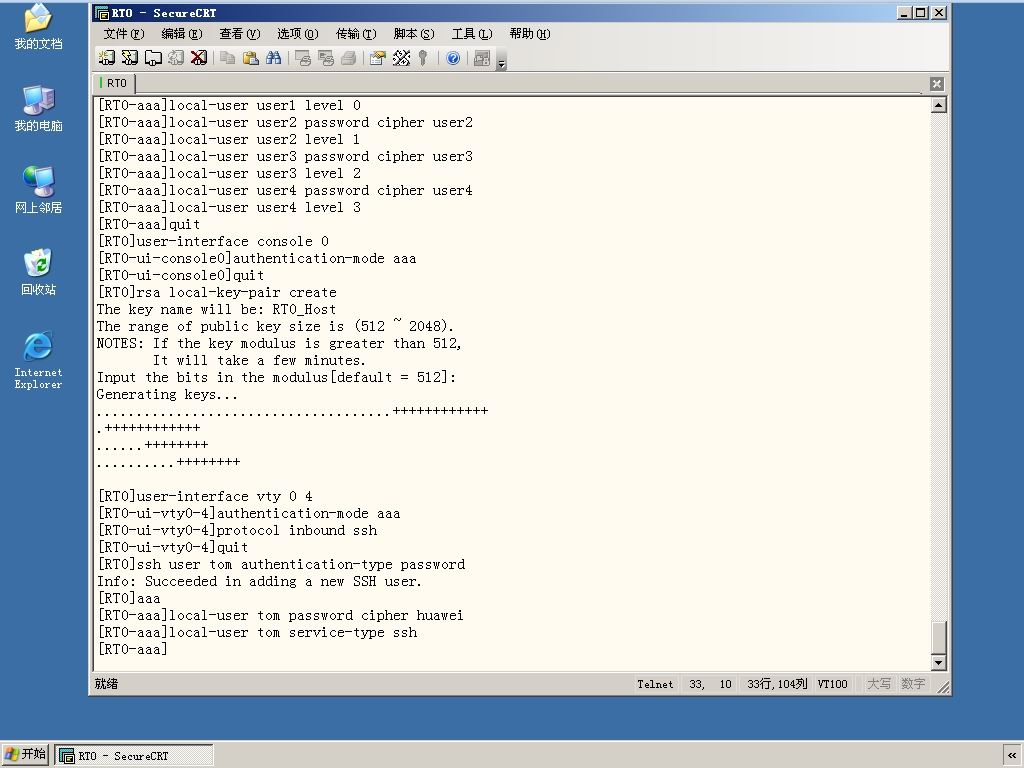Click the Disconnect red X icon

[199, 58]
